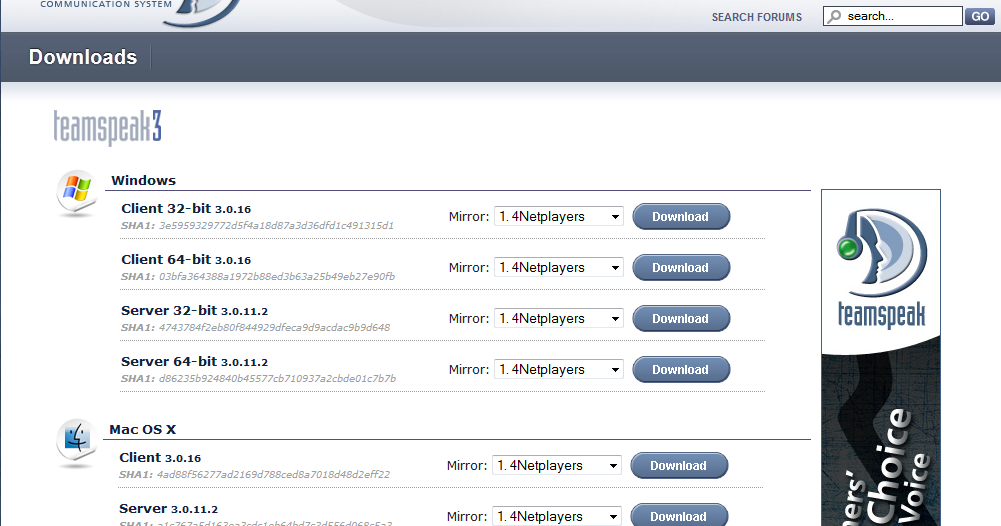Viewport: 1001px width, 526px height.
Task: Focus the search forums input field
Action: 892,17
